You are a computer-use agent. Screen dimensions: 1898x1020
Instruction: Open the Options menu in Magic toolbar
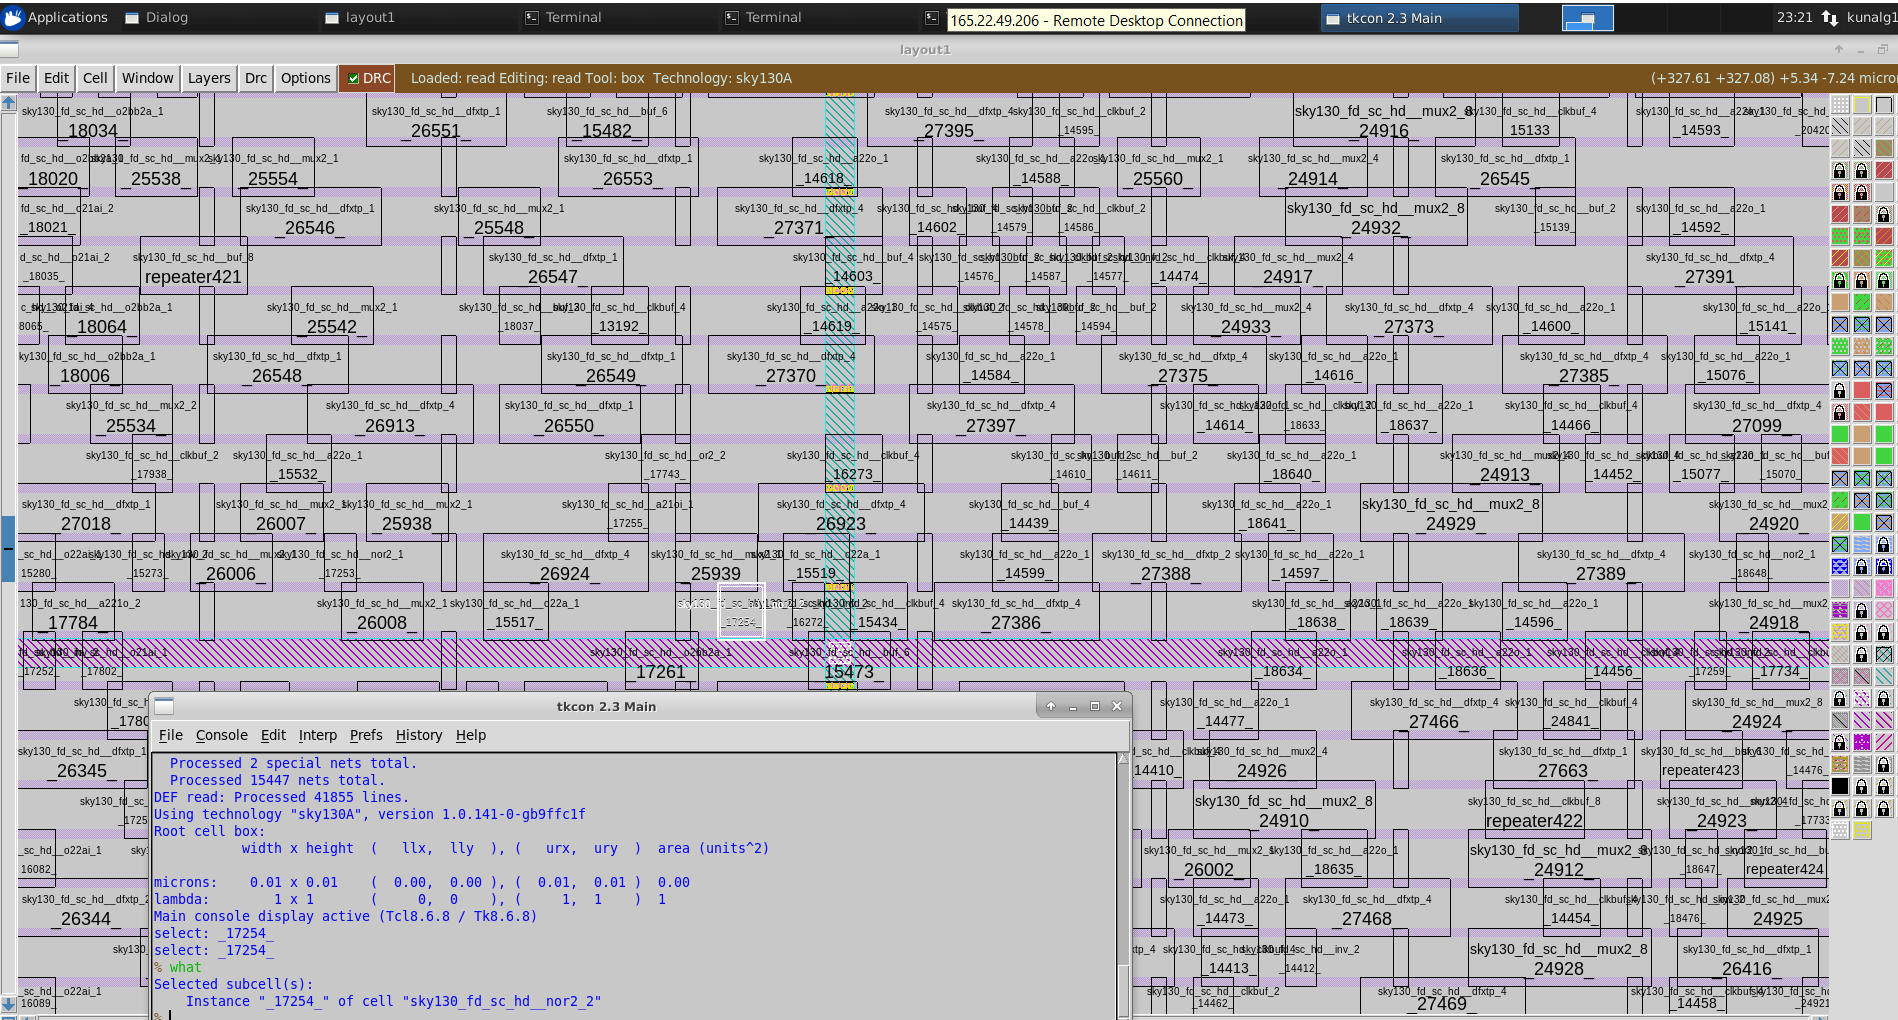[305, 78]
